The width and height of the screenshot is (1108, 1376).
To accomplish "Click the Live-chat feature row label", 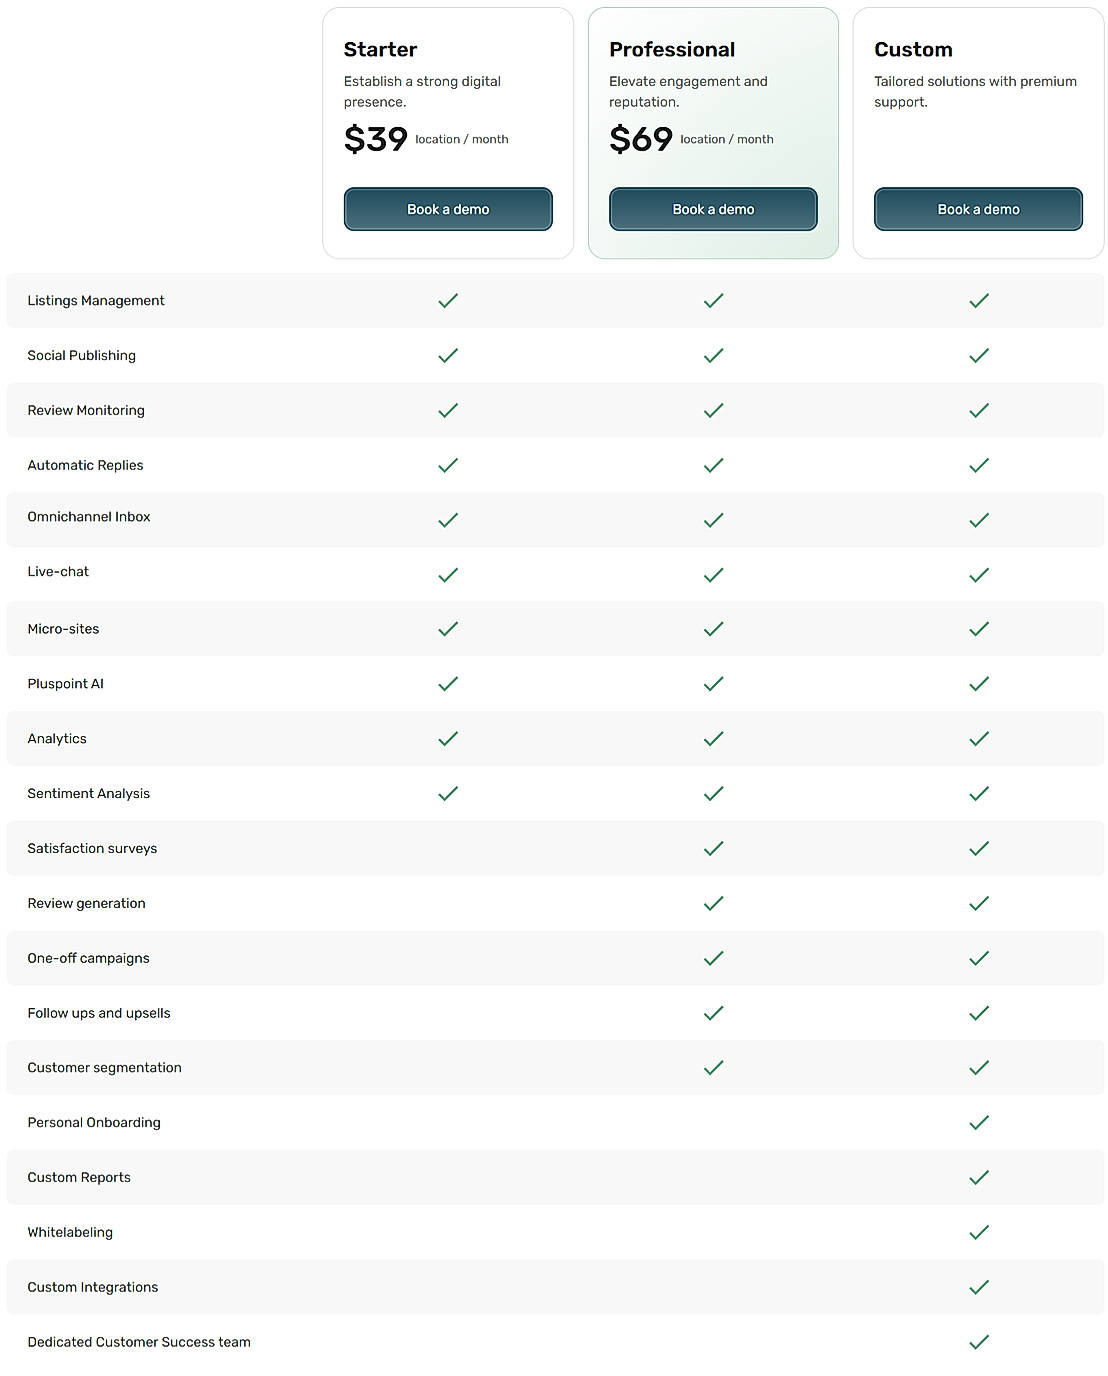I will (x=58, y=572).
